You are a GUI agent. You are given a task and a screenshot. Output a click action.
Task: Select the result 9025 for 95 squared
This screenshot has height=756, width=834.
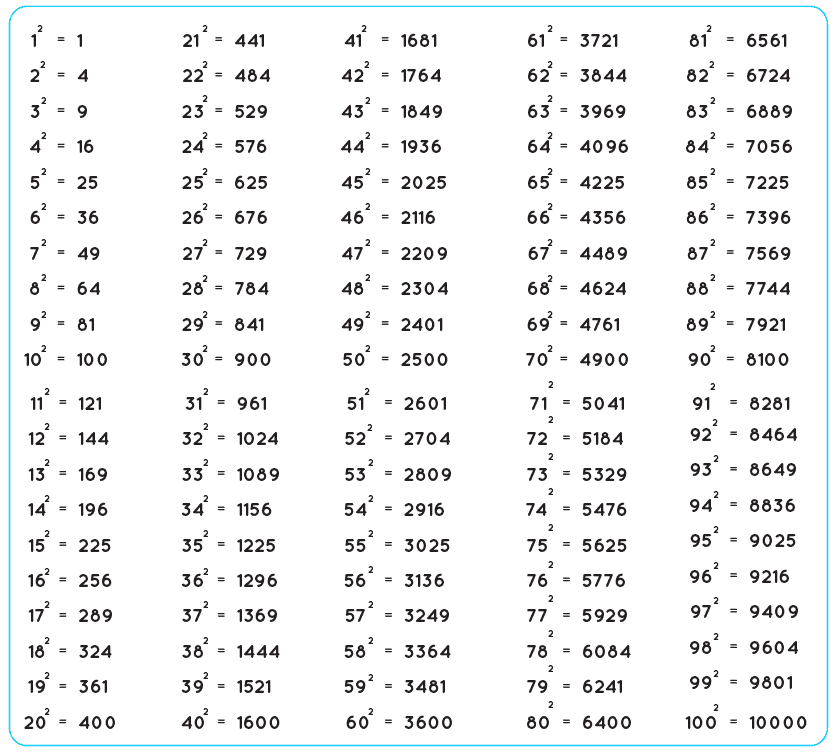[773, 541]
